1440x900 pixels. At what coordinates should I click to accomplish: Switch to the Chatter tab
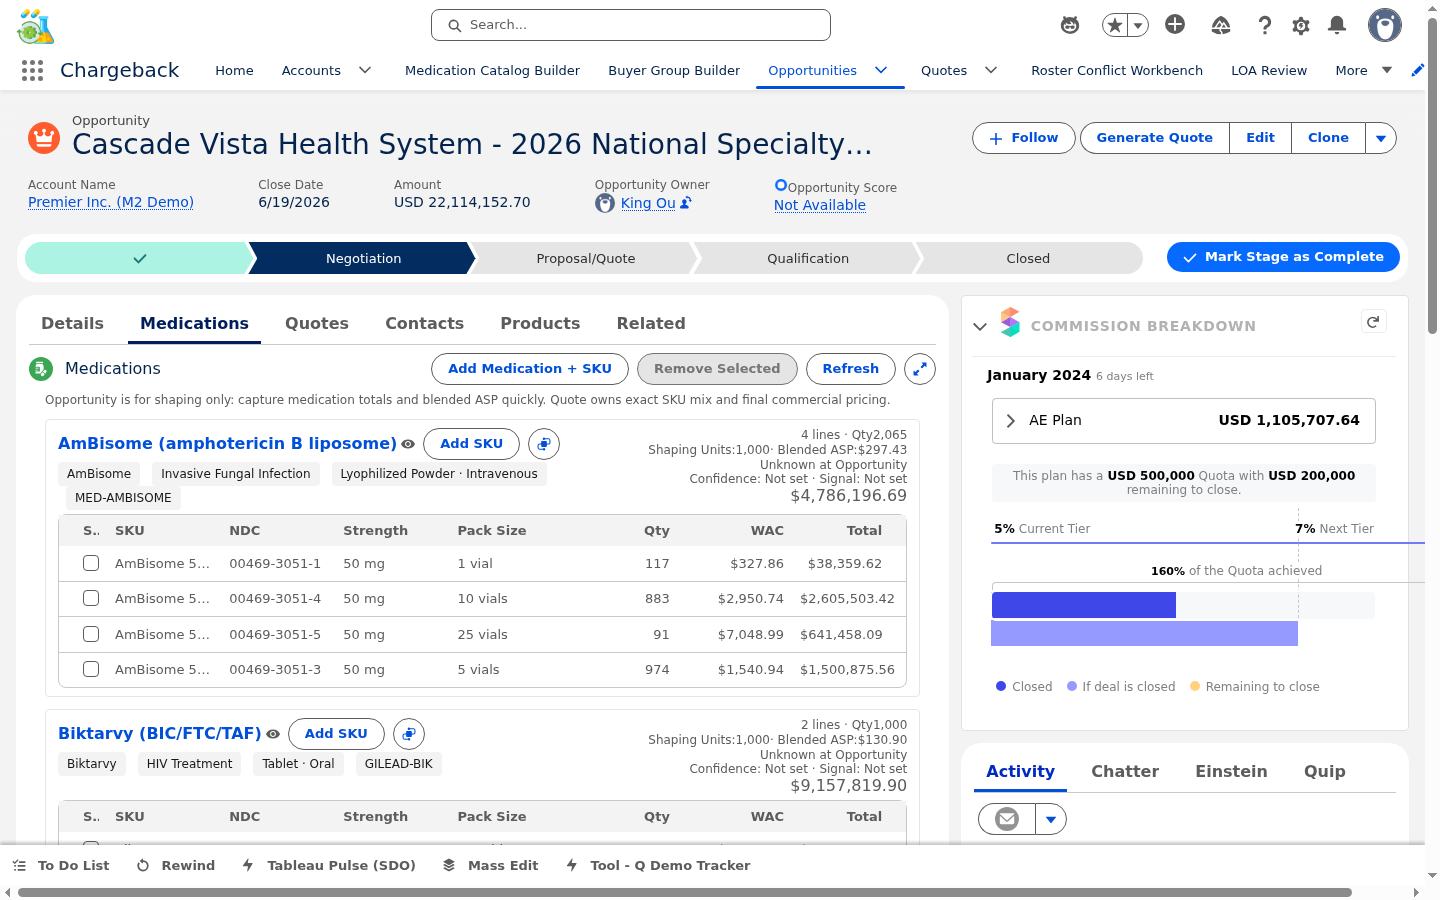click(1125, 772)
